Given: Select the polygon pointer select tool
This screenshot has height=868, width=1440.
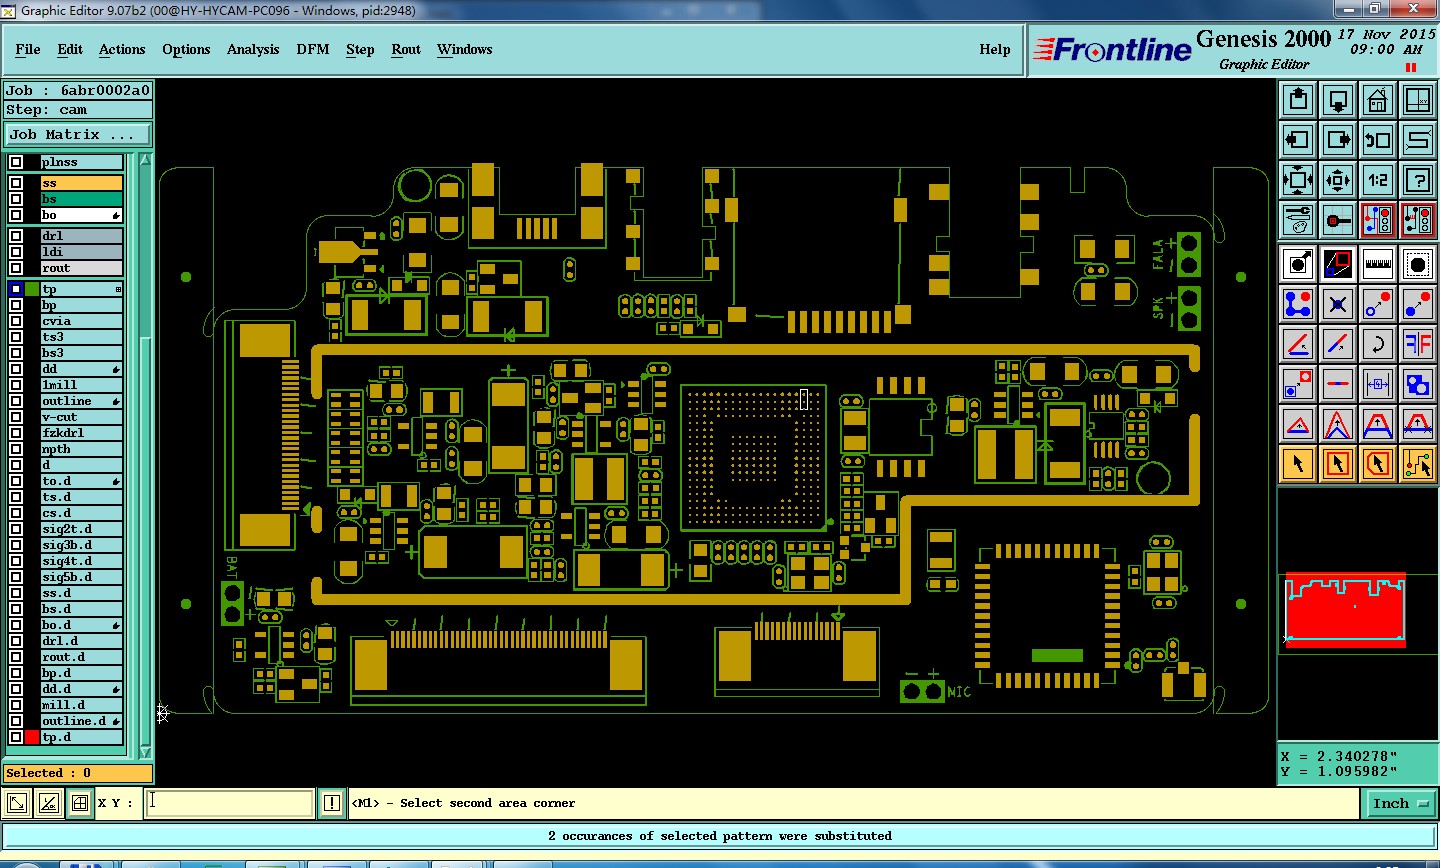Looking at the screenshot, I should [1378, 464].
